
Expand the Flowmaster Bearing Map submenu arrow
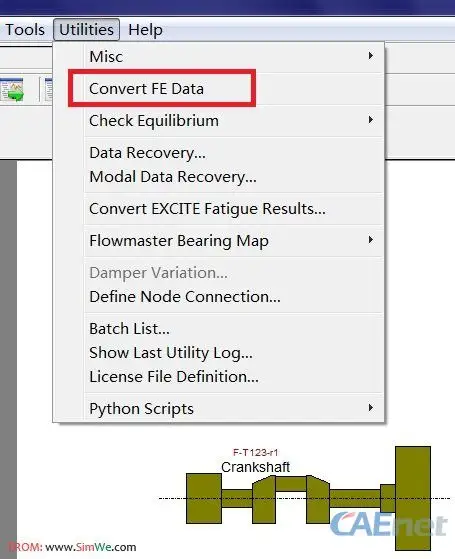(x=371, y=240)
